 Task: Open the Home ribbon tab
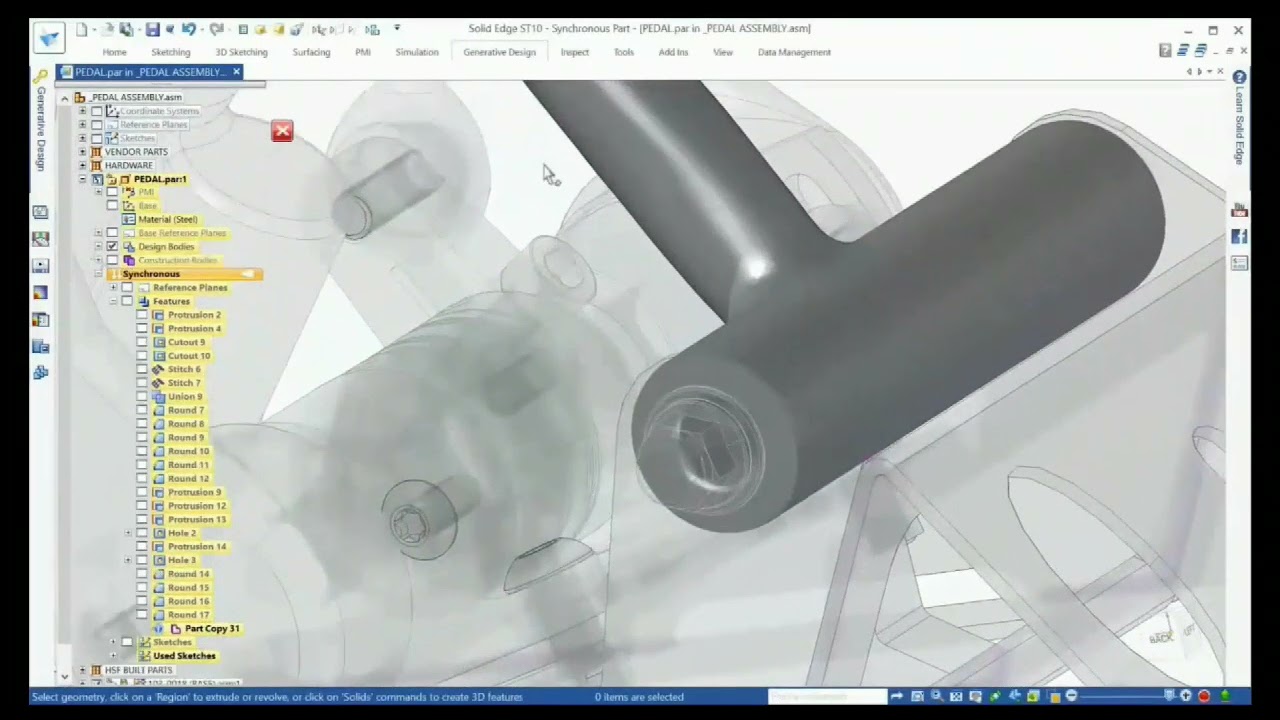(x=114, y=52)
